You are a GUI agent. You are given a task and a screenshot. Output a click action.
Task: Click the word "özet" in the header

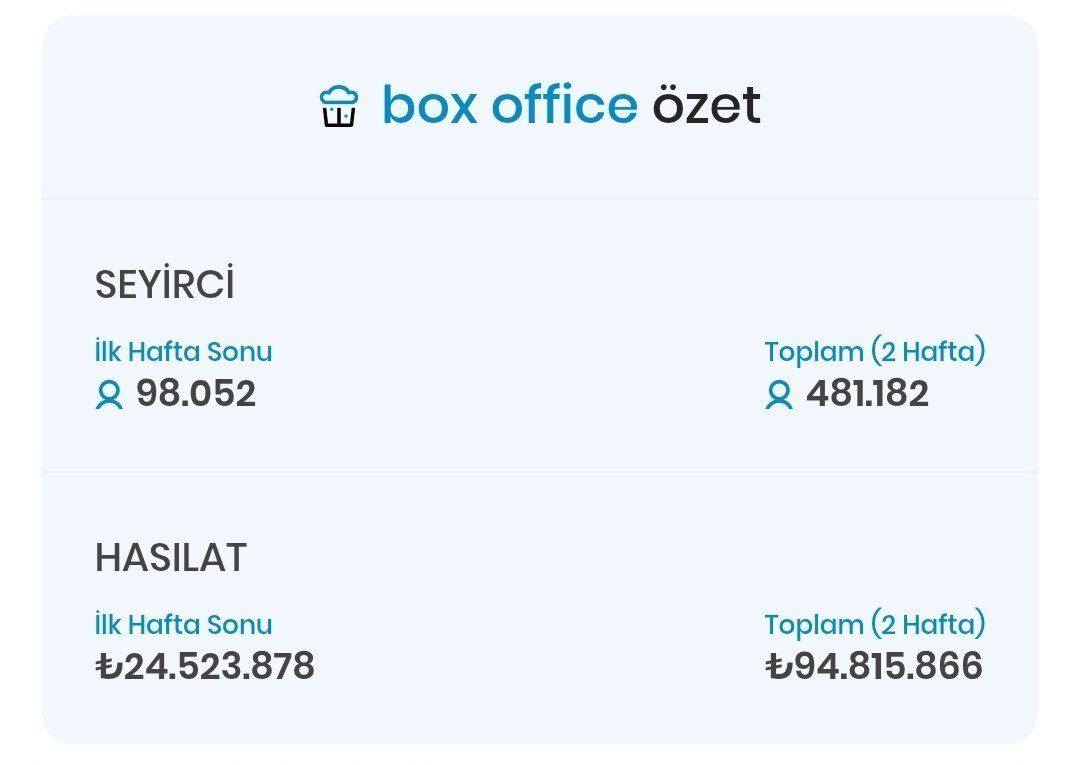click(x=707, y=105)
